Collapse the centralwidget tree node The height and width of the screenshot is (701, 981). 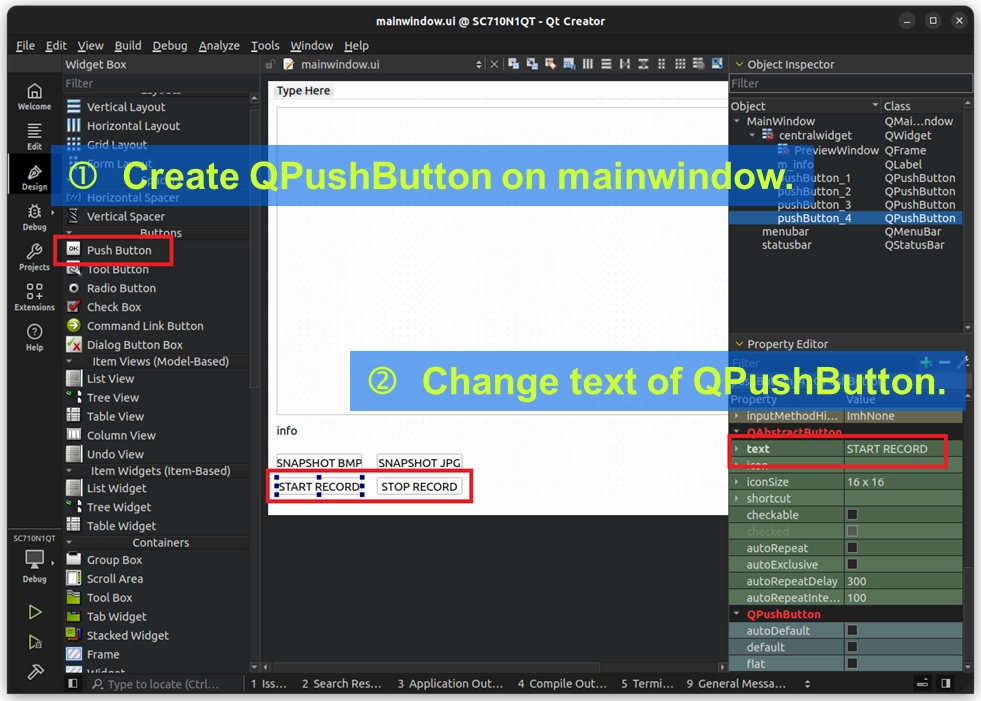752,135
